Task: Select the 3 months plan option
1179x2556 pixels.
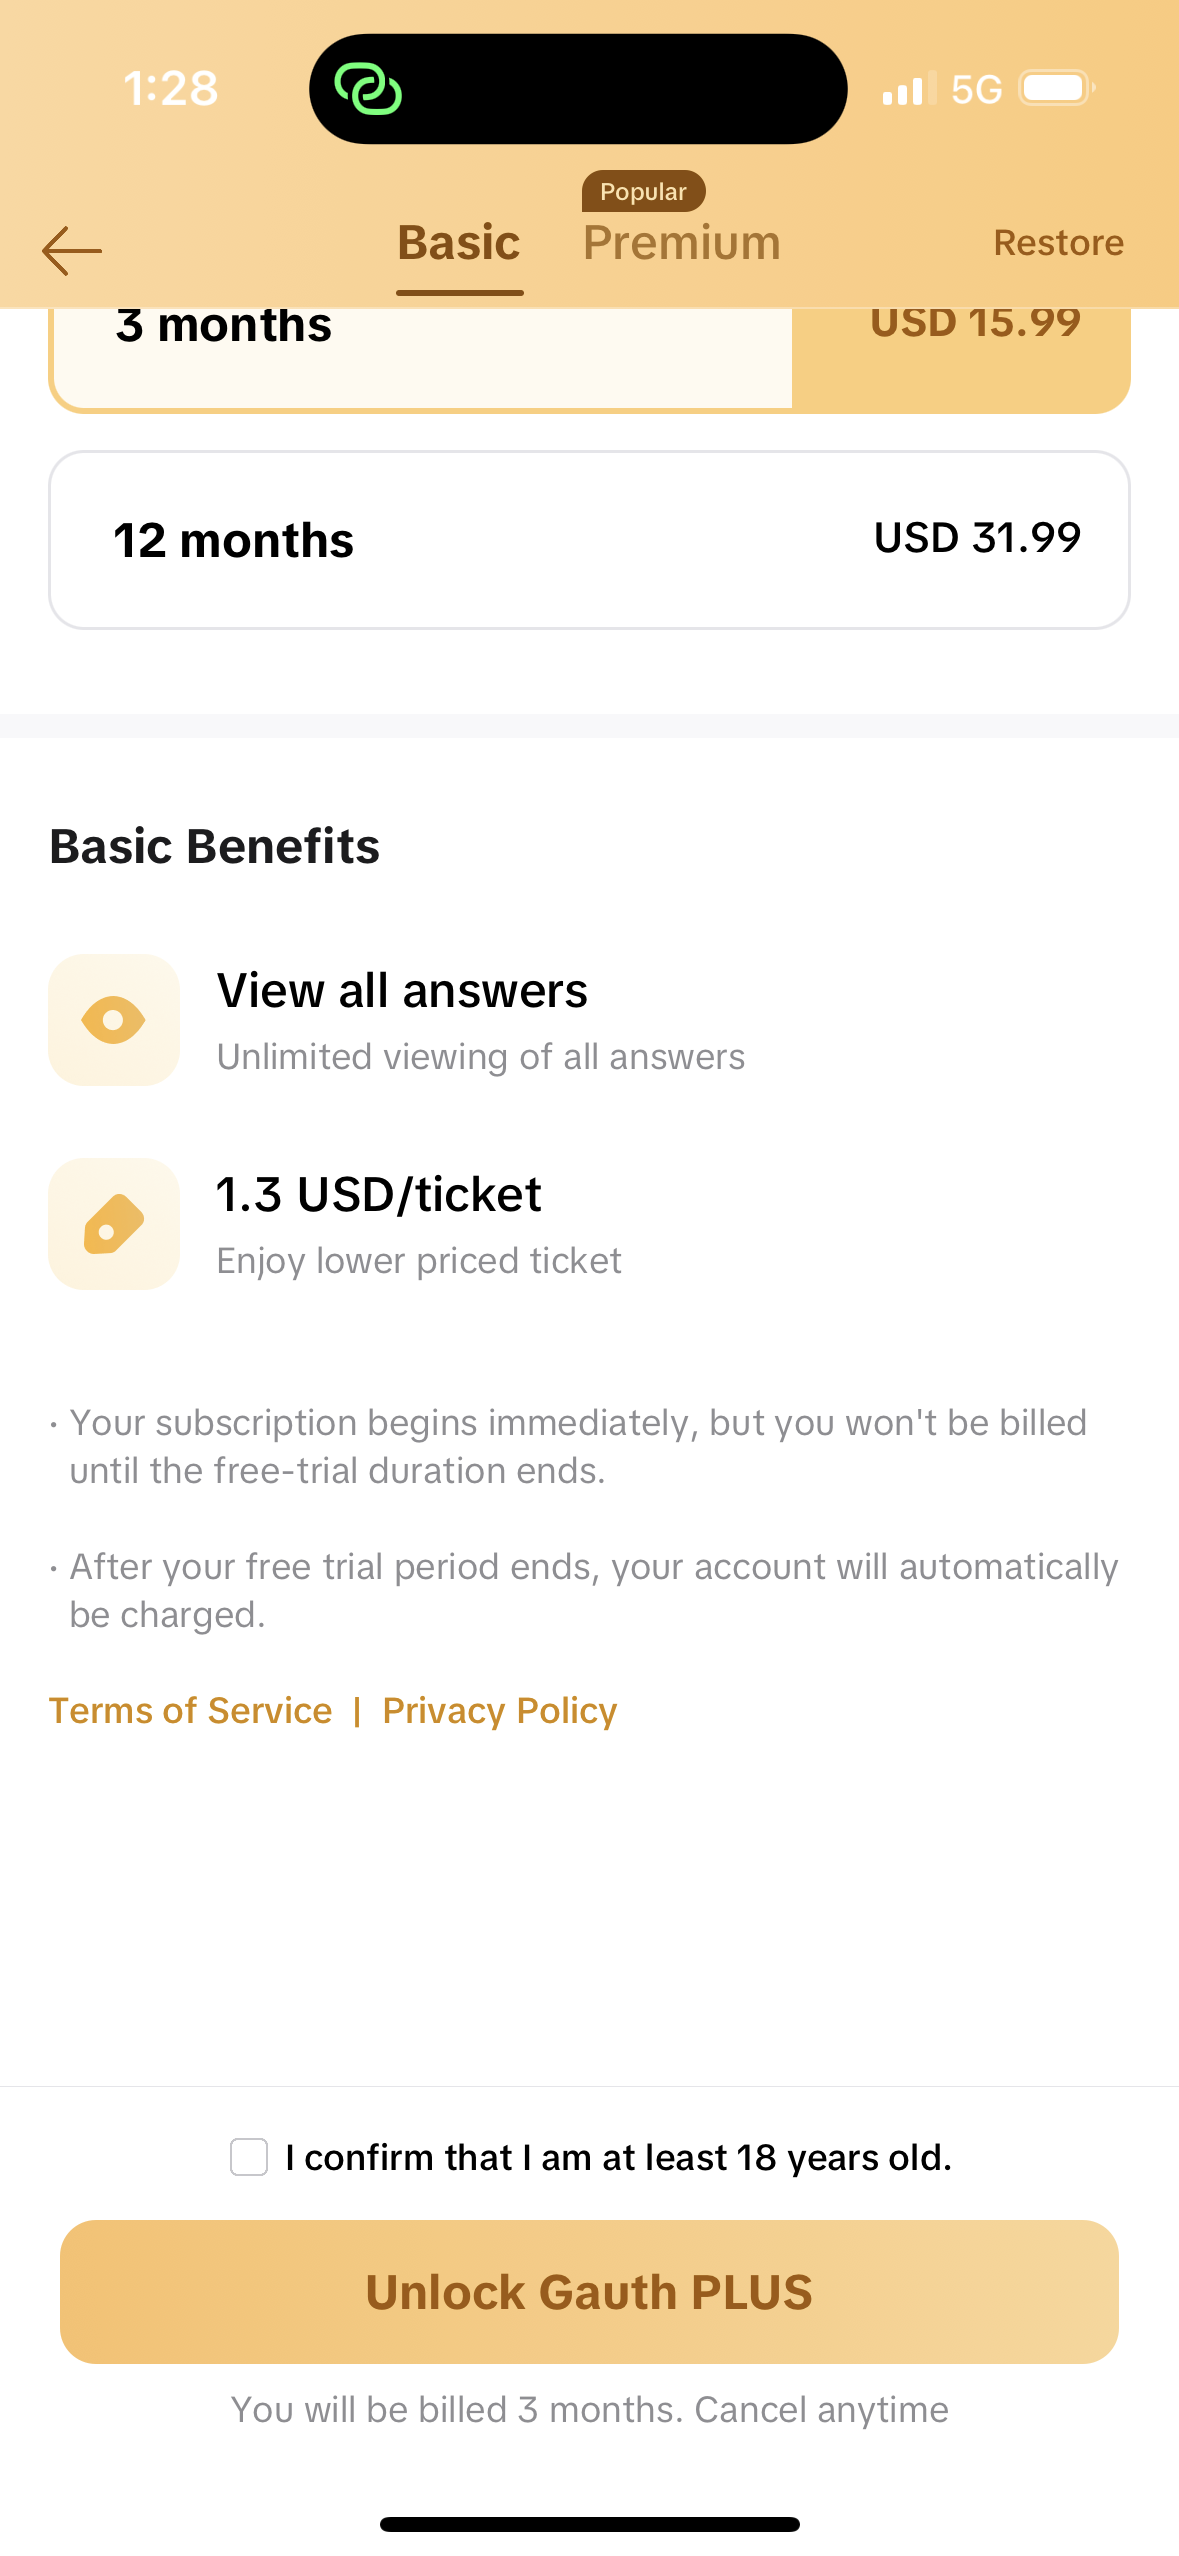Action: click(x=420, y=355)
